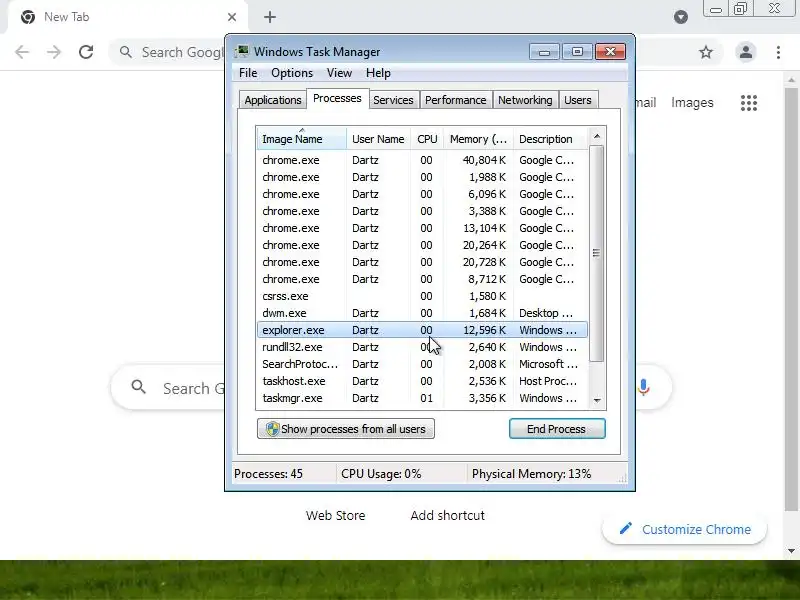Image resolution: width=800 pixels, height=600 pixels.
Task: Sort by Image Name column header
Action: tap(301, 139)
